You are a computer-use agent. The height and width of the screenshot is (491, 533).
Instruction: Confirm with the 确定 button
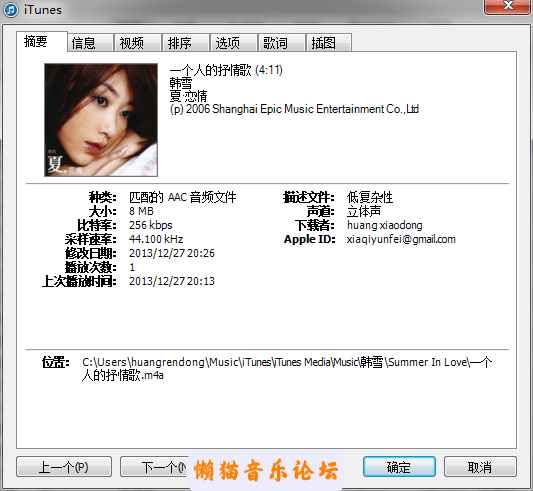pyautogui.click(x=399, y=467)
